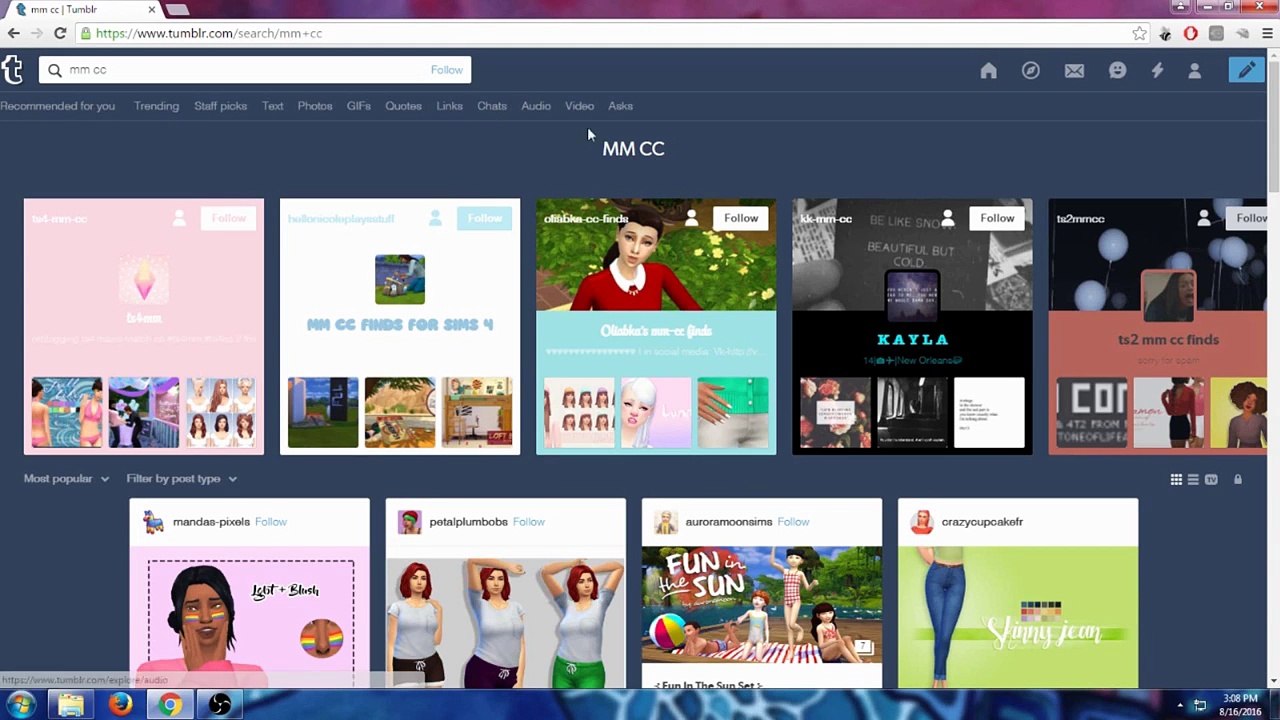The height and width of the screenshot is (720, 1280).
Task: Open the crazycupcakefr blog name
Action: coord(981,522)
